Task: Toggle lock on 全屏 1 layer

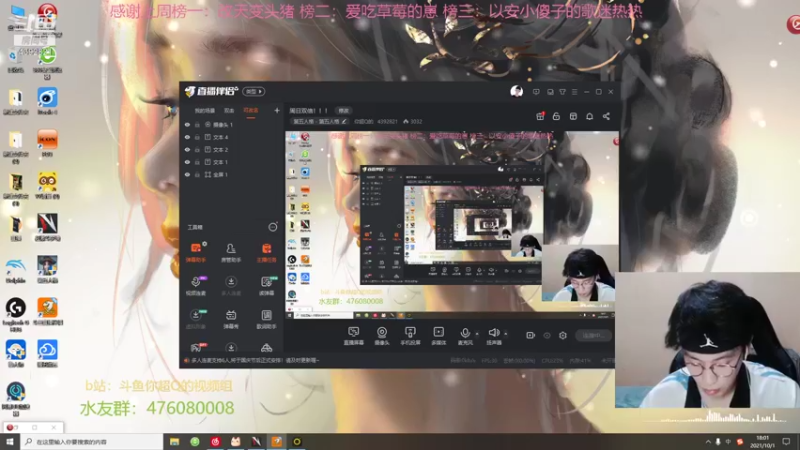Action: [x=197, y=174]
